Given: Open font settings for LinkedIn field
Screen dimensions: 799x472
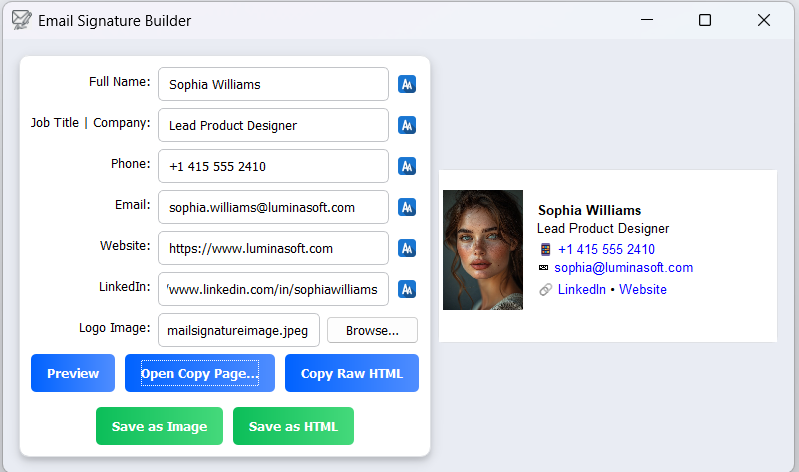Looking at the screenshot, I should pyautogui.click(x=407, y=289).
